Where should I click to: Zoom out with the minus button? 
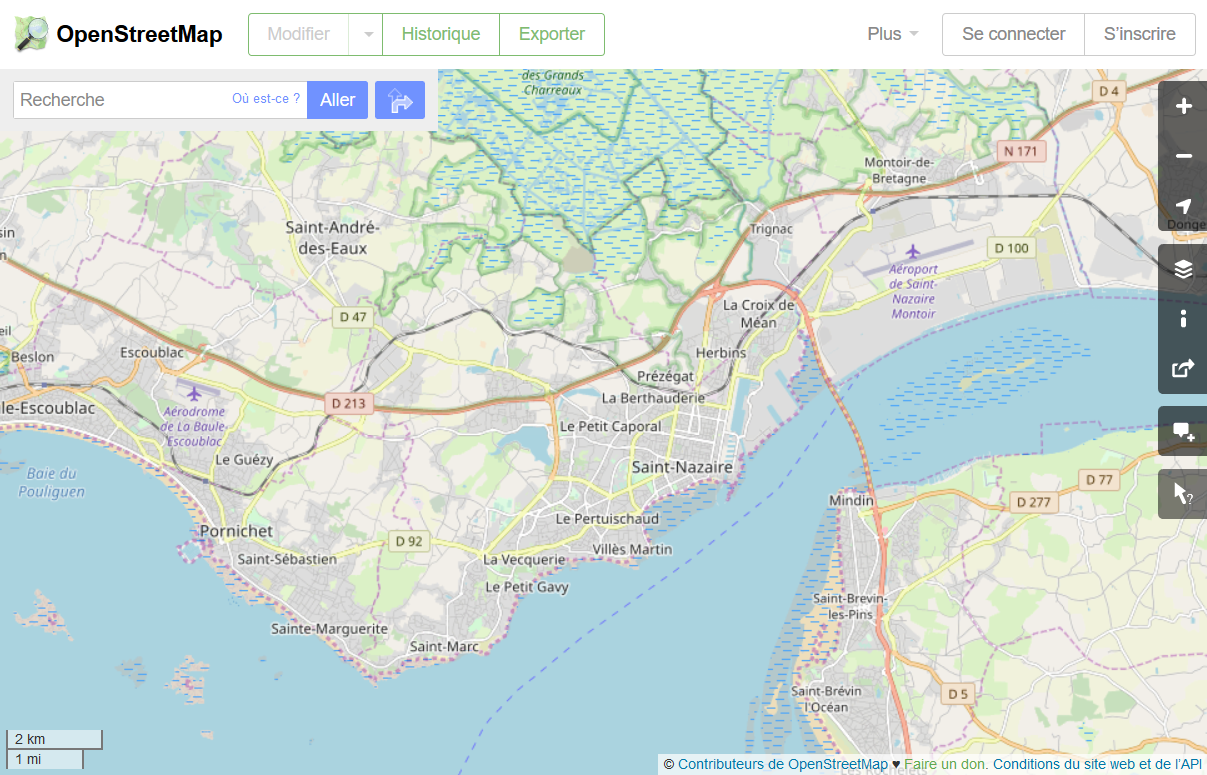pos(1184,156)
